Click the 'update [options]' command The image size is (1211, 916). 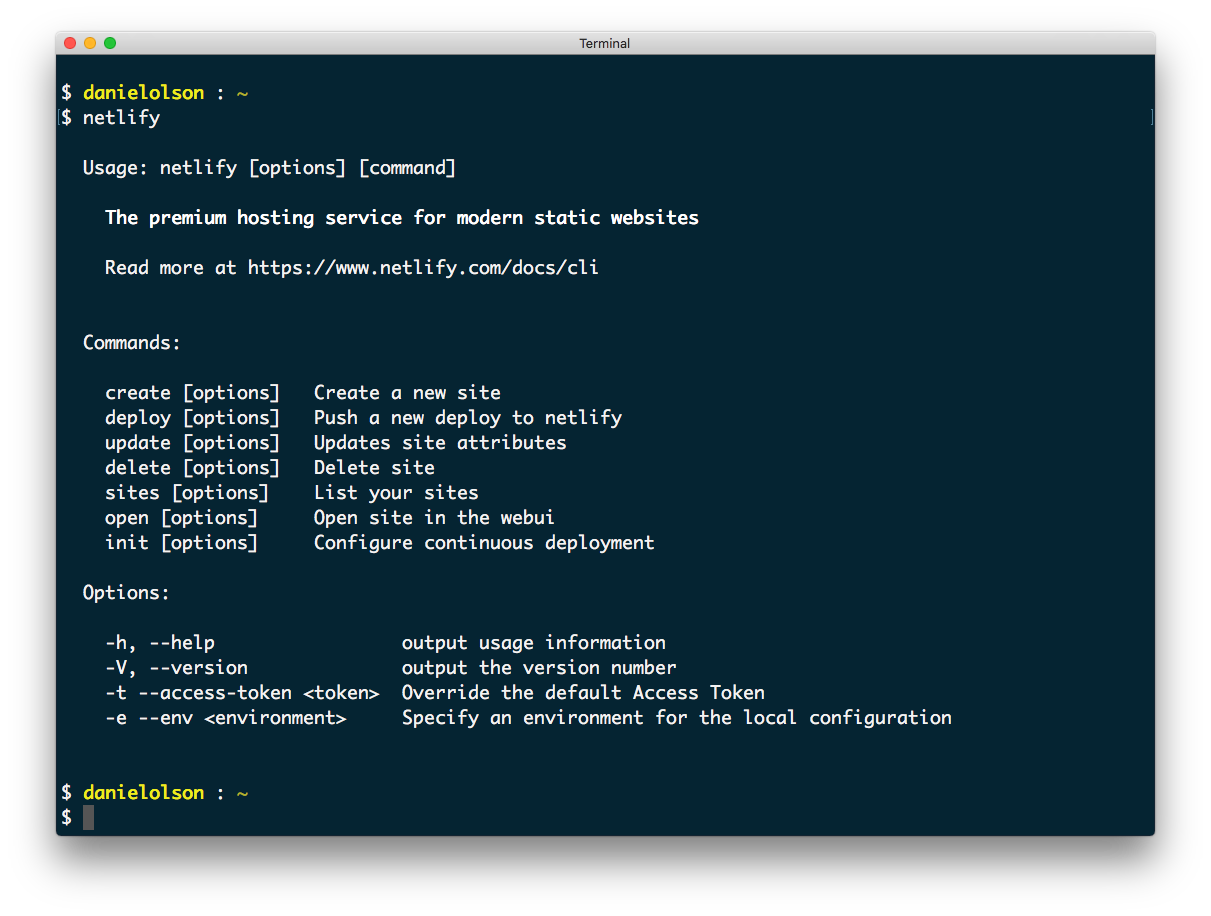(x=193, y=443)
